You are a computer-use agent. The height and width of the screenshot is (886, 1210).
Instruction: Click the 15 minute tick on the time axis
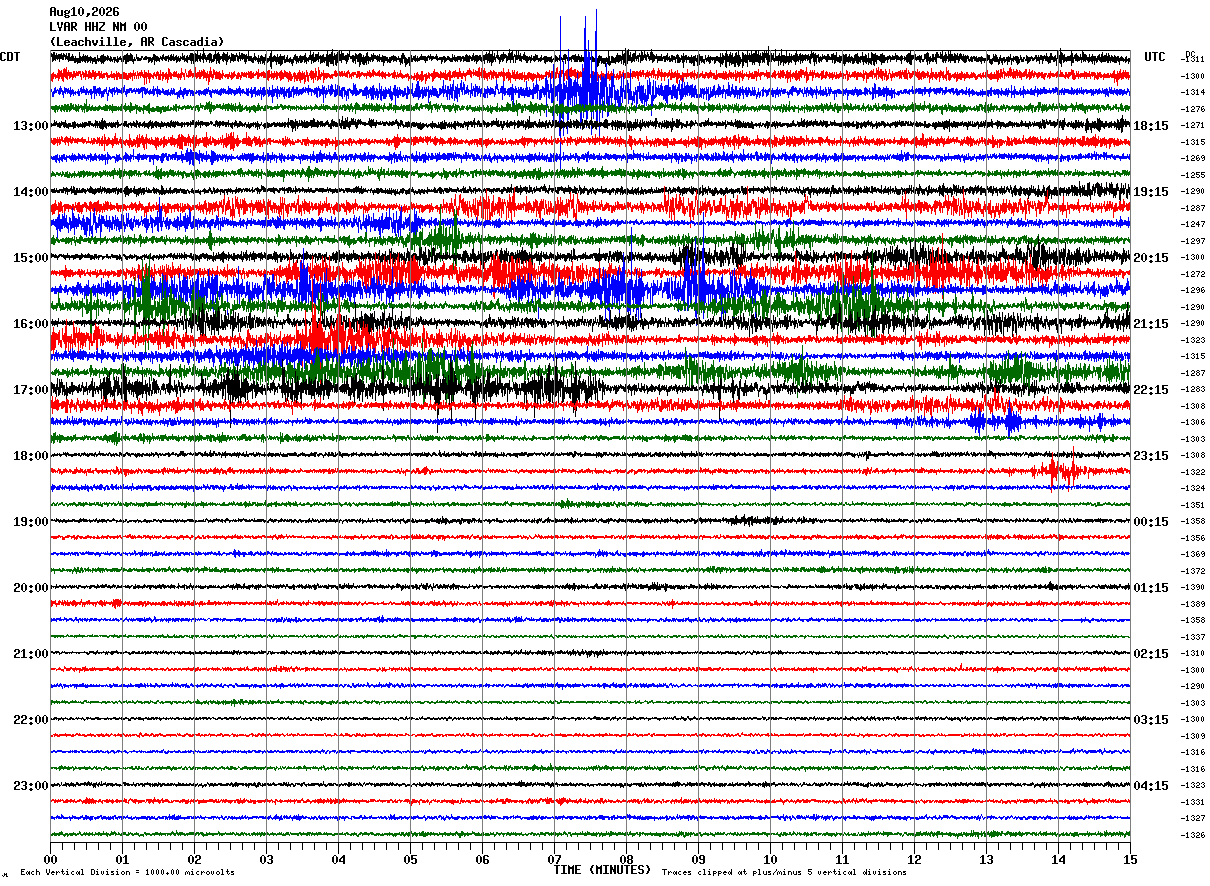(x=1130, y=859)
